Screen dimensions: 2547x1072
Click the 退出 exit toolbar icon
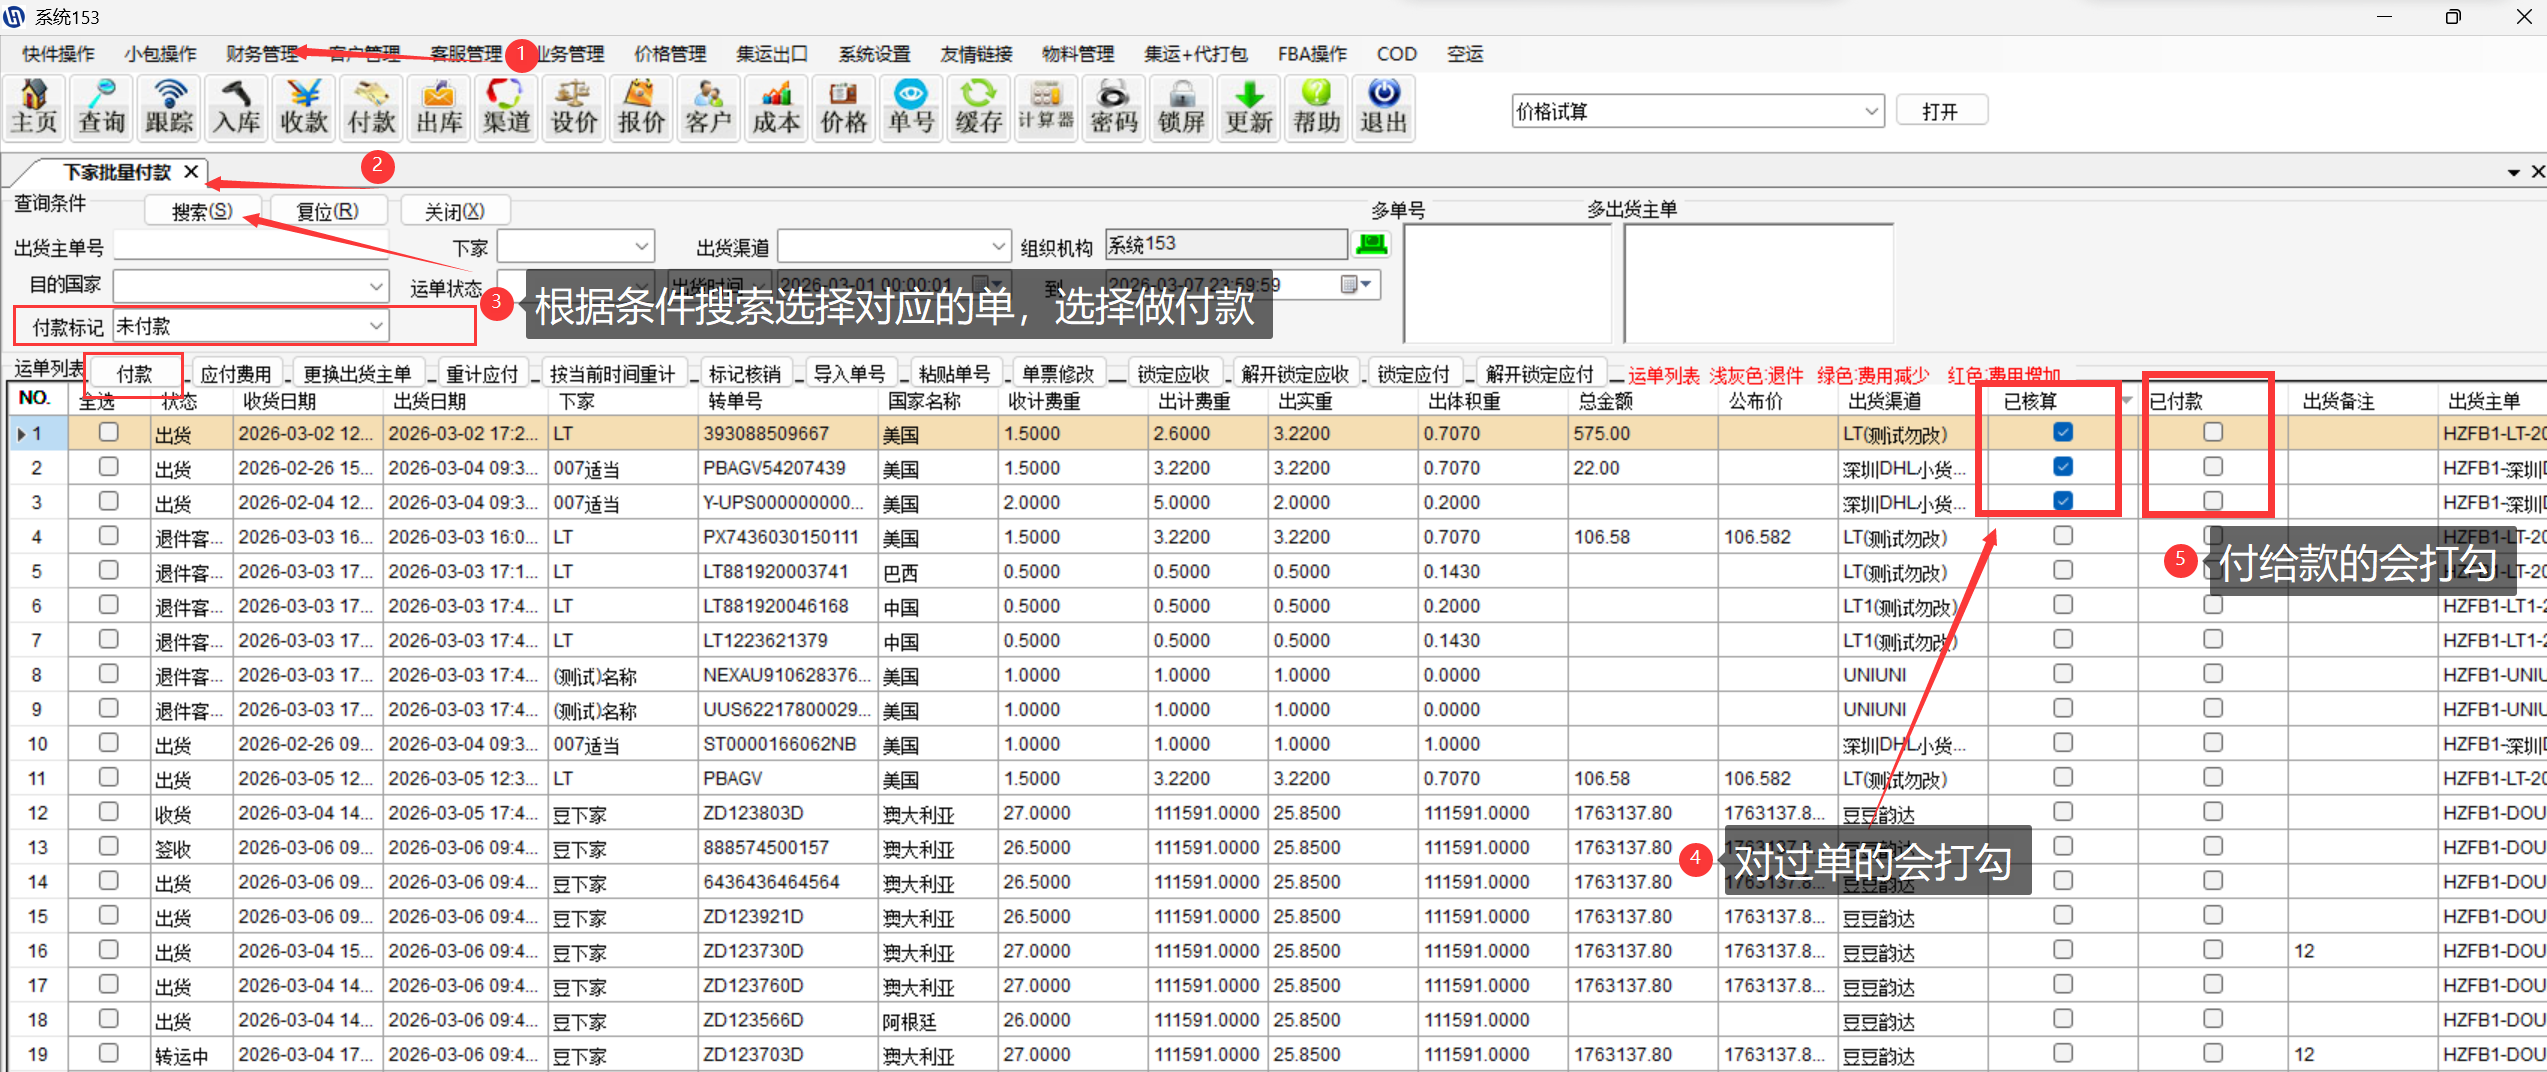coord(1384,107)
